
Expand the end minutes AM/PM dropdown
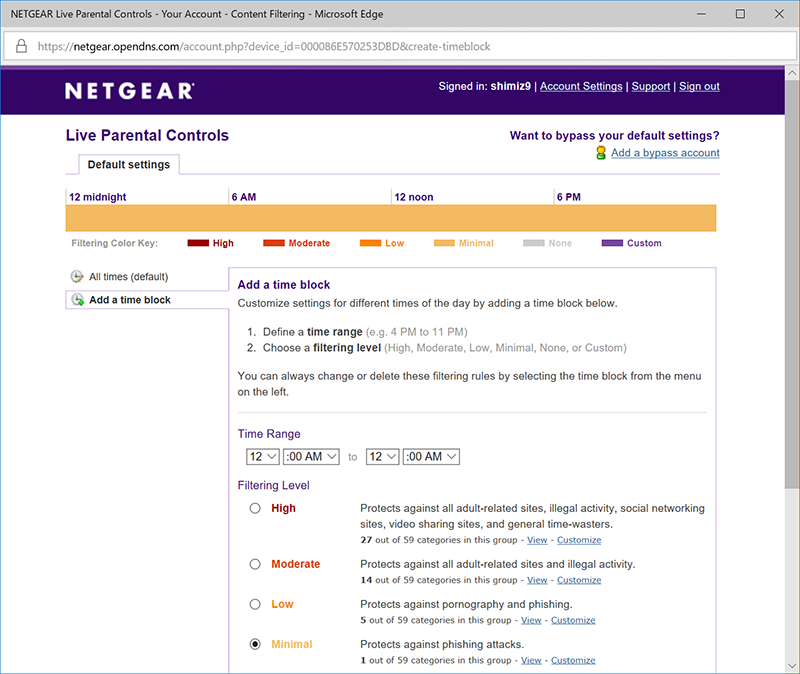431,457
